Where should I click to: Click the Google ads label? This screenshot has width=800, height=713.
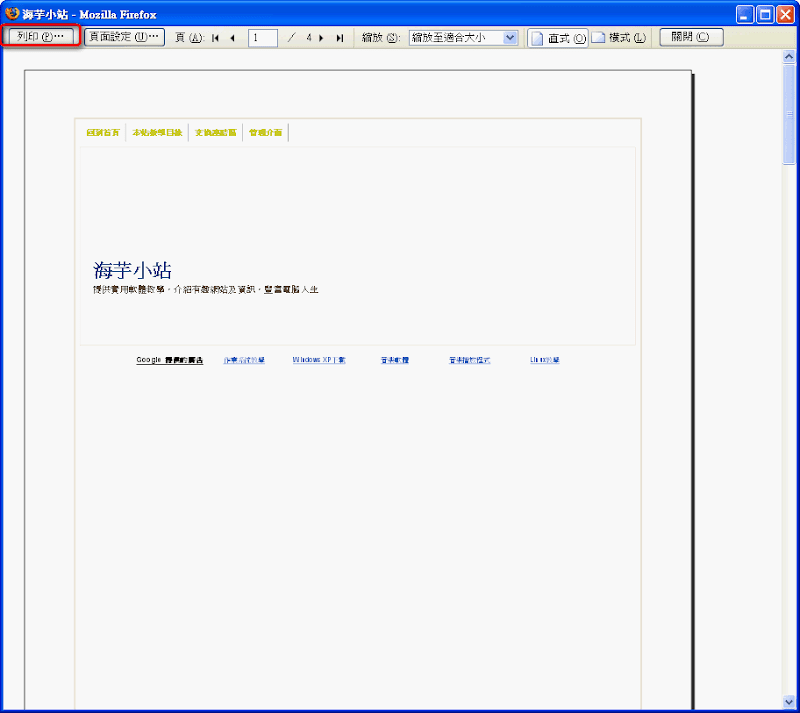pos(169,360)
